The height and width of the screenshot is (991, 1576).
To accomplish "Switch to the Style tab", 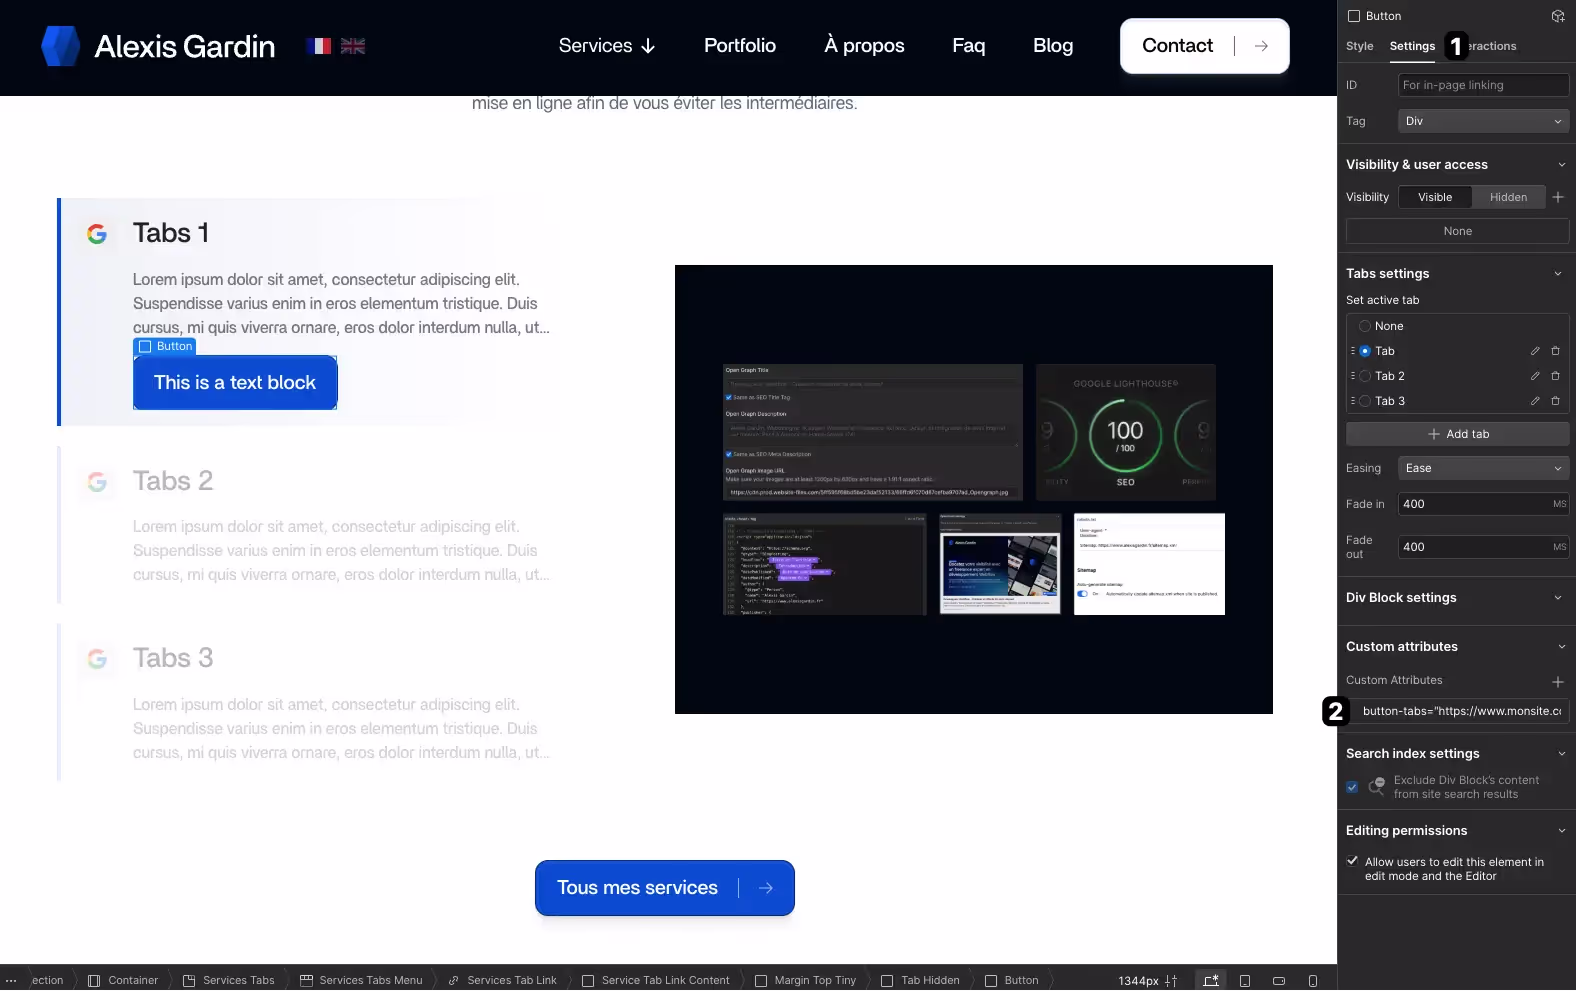I will [x=1359, y=46].
